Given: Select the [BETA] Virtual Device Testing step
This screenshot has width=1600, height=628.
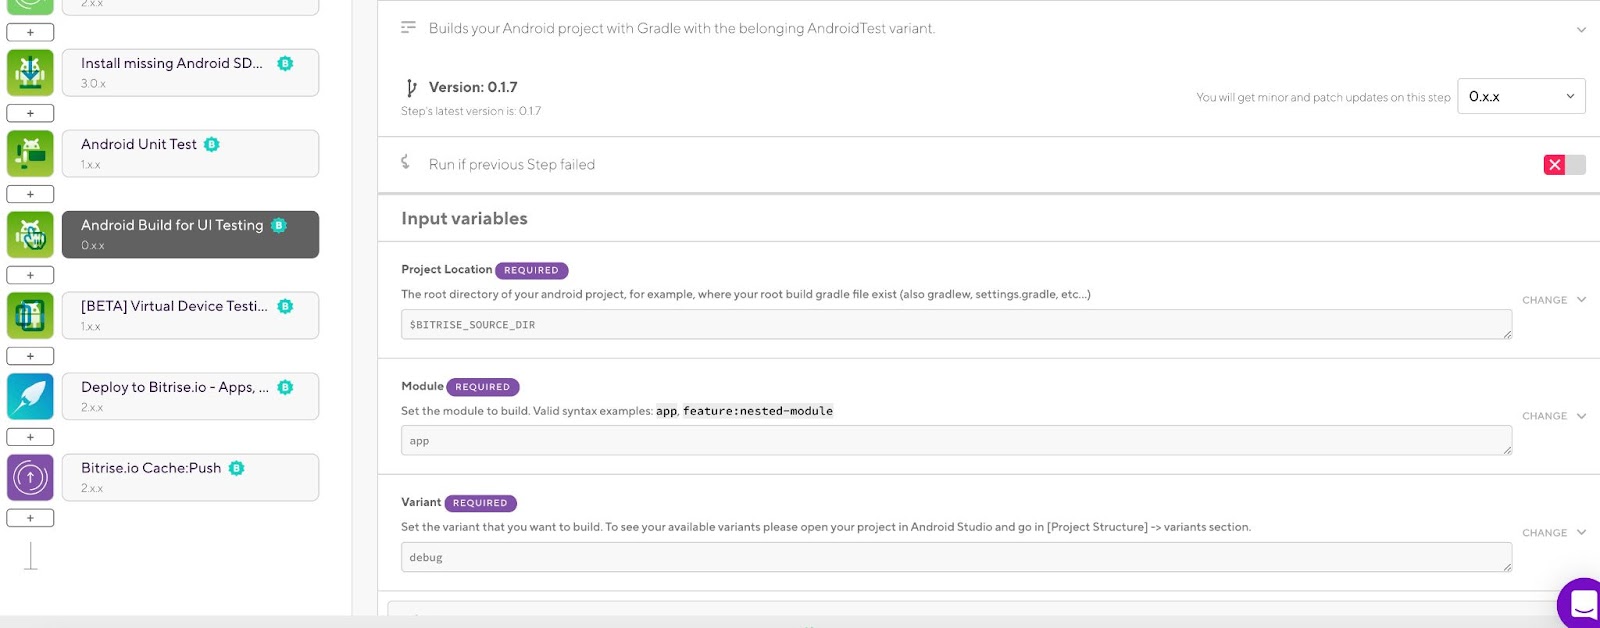Looking at the screenshot, I should 190,315.
